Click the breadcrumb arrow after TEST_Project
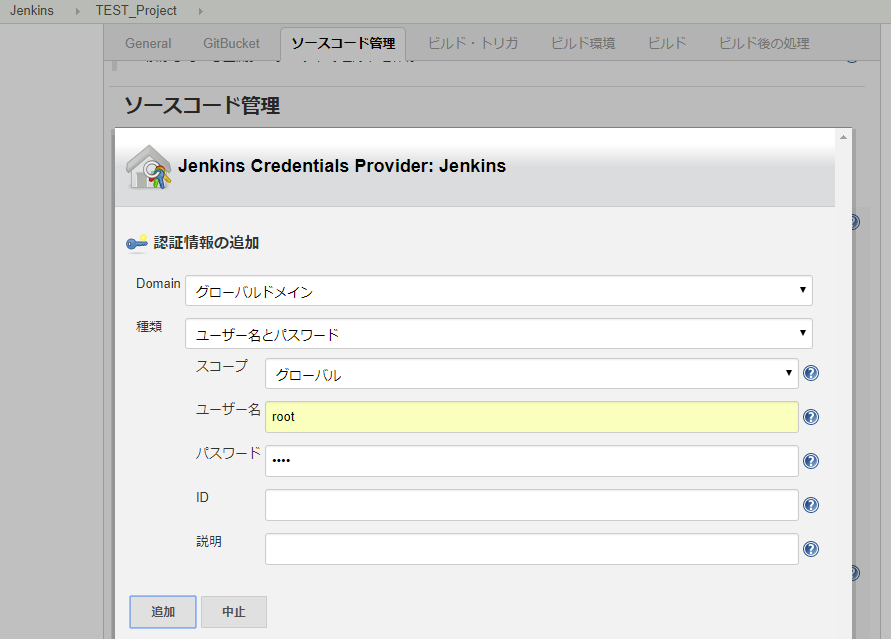 pos(201,11)
